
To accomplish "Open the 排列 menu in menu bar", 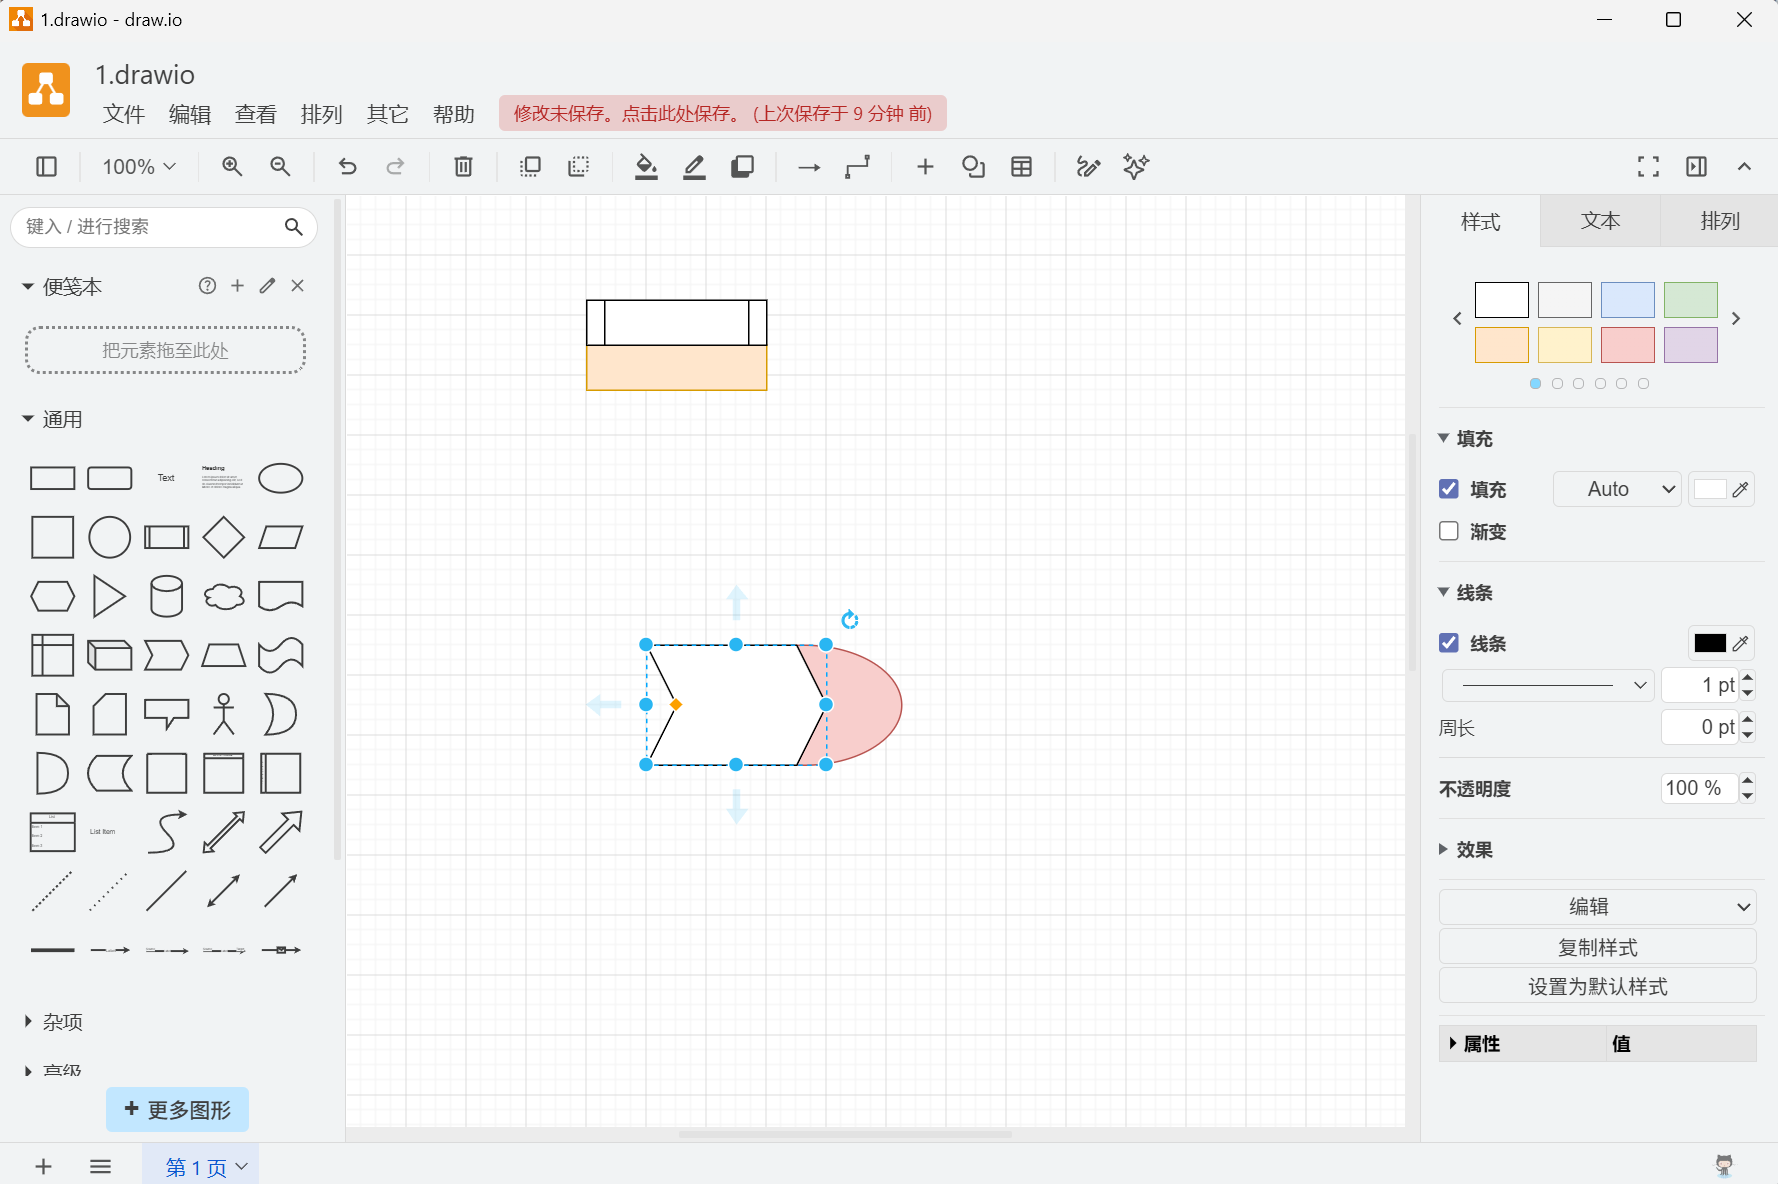I will [x=321, y=114].
